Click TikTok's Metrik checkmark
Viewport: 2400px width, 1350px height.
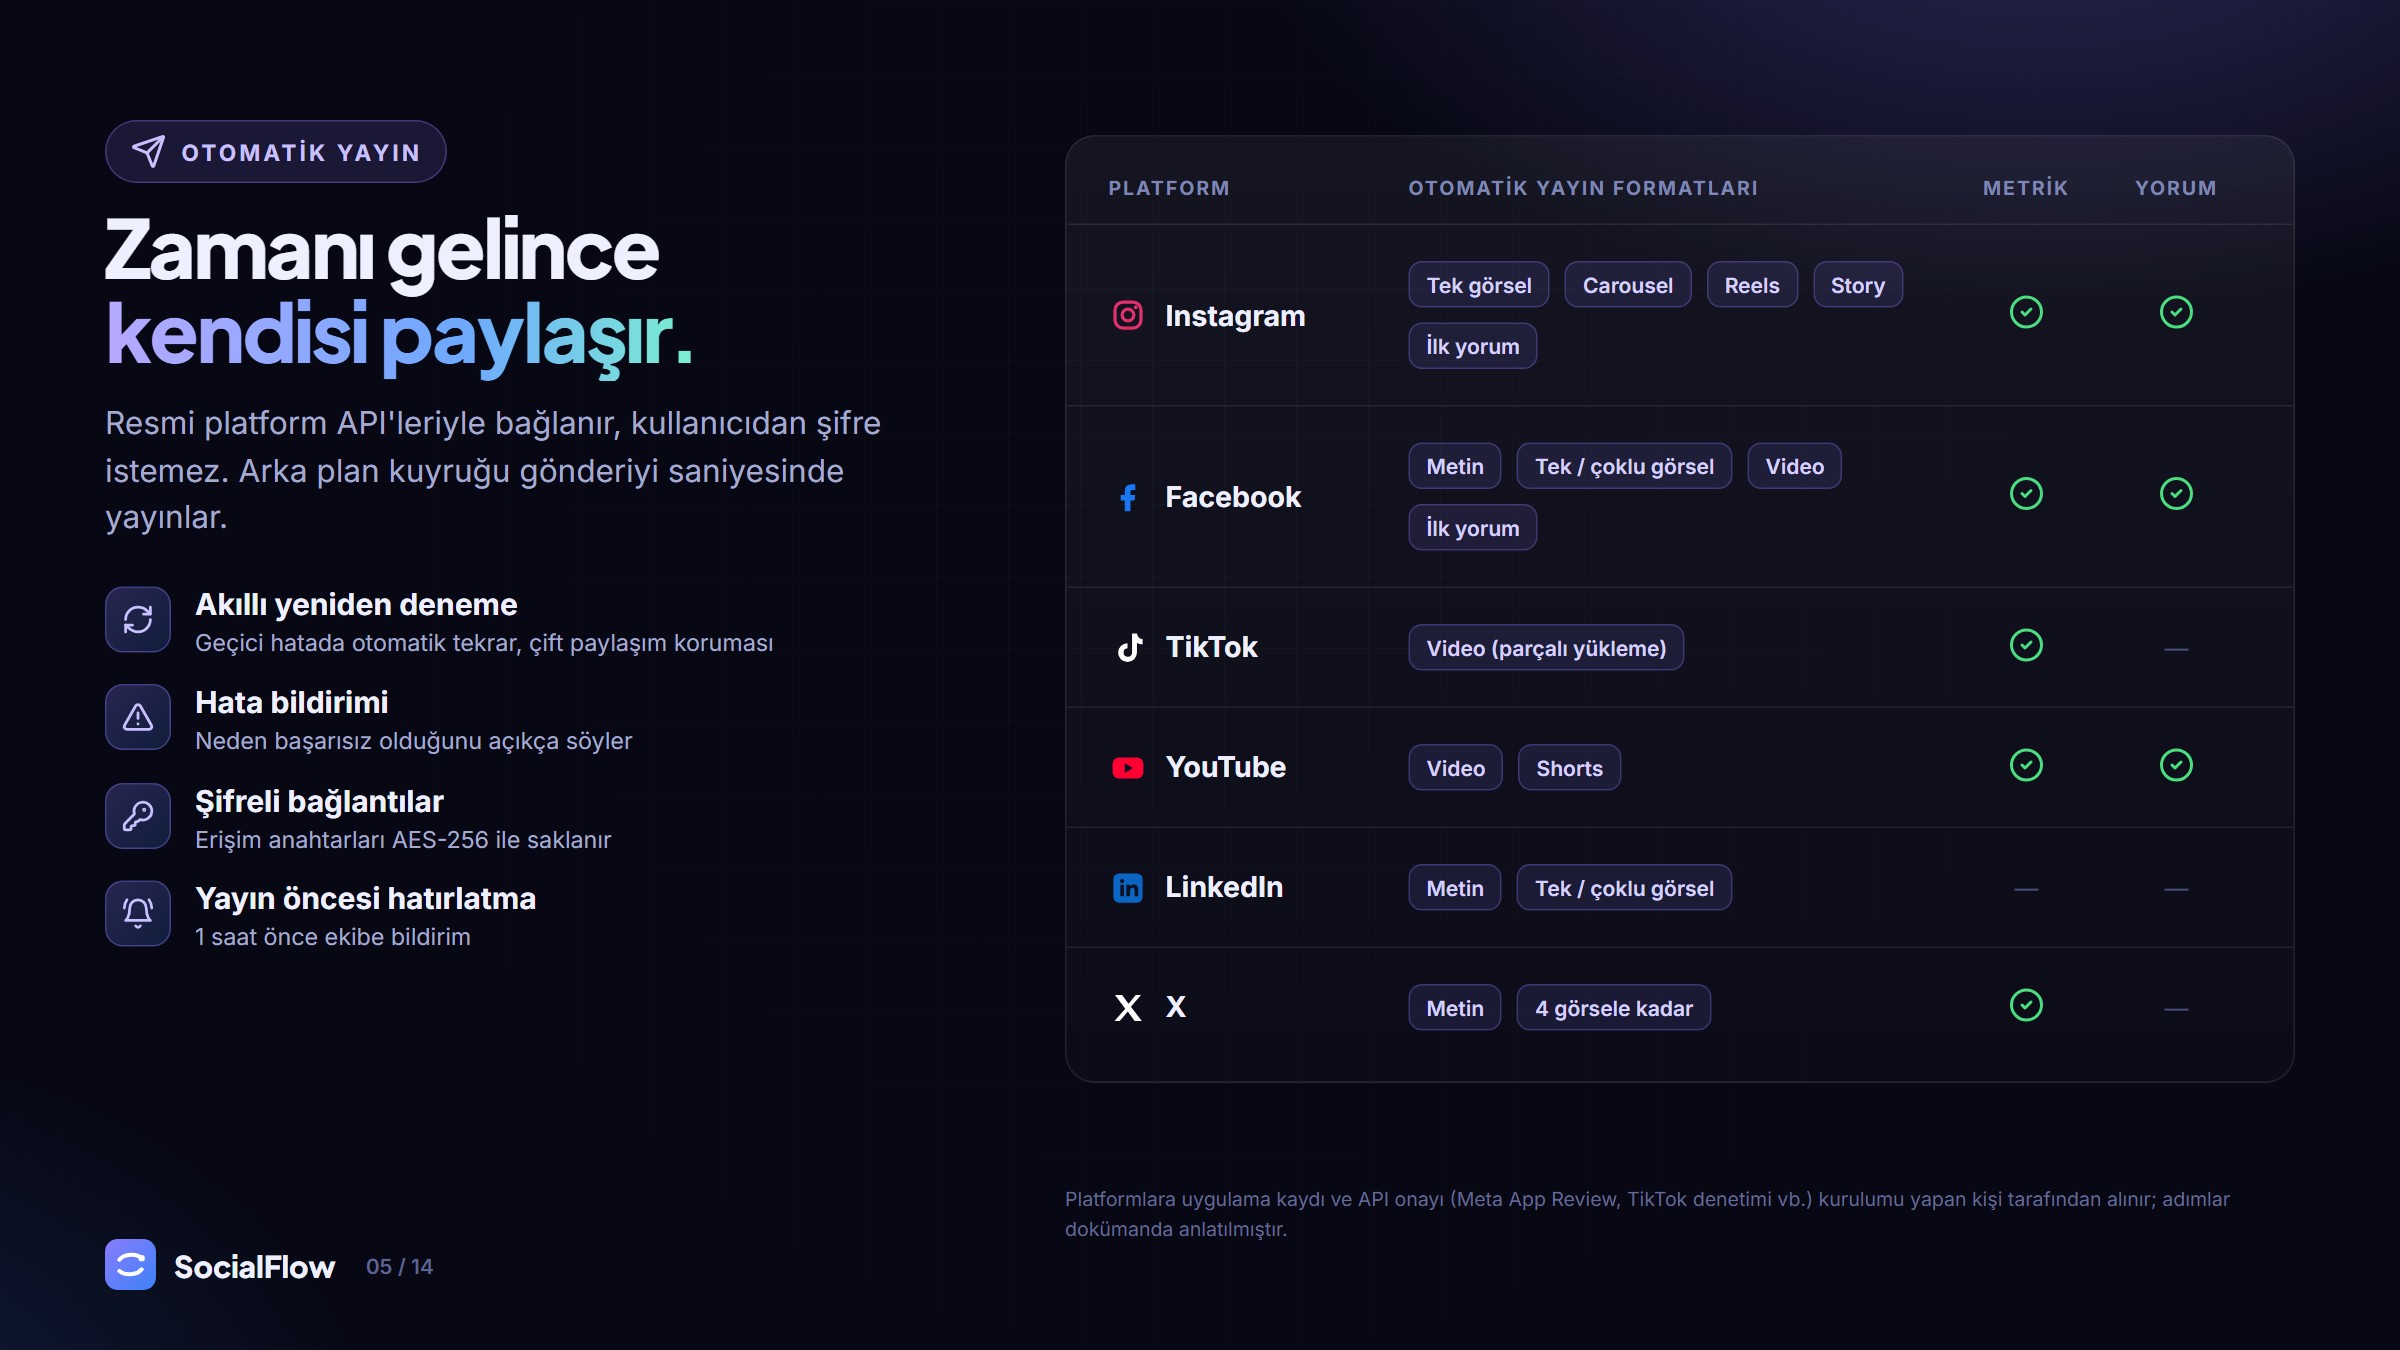[2026, 645]
